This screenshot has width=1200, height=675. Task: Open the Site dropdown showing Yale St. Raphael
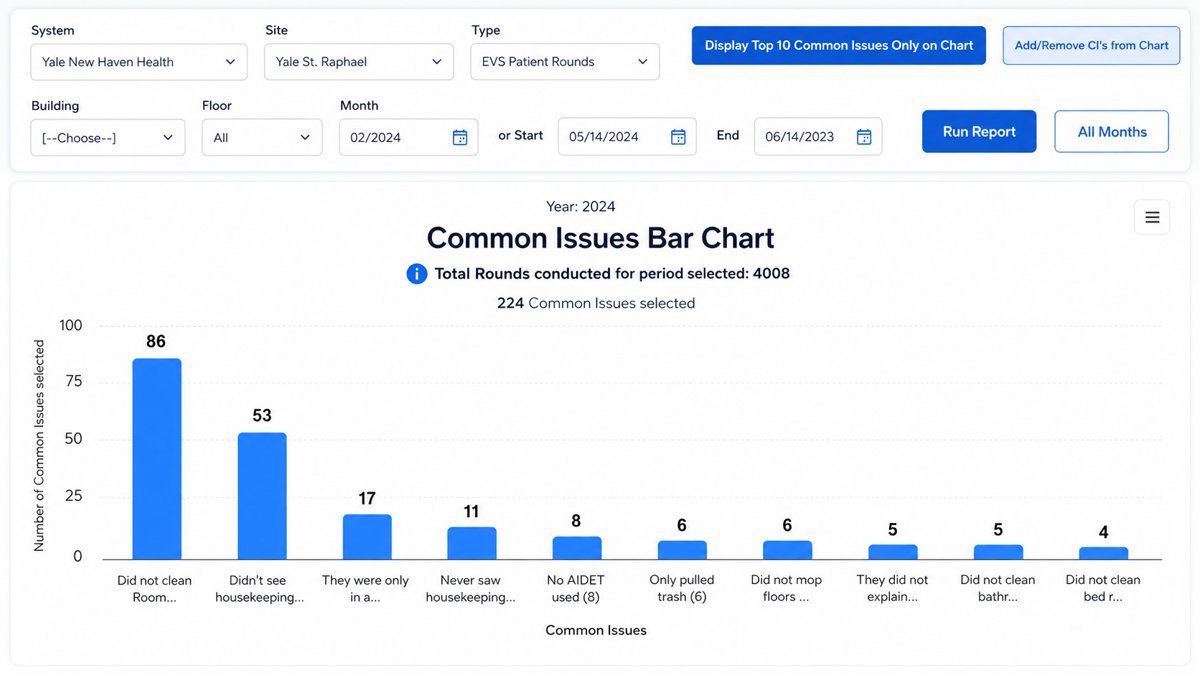pyautogui.click(x=358, y=61)
